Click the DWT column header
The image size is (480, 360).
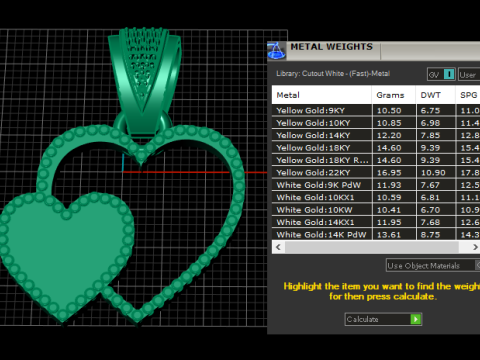click(435, 95)
